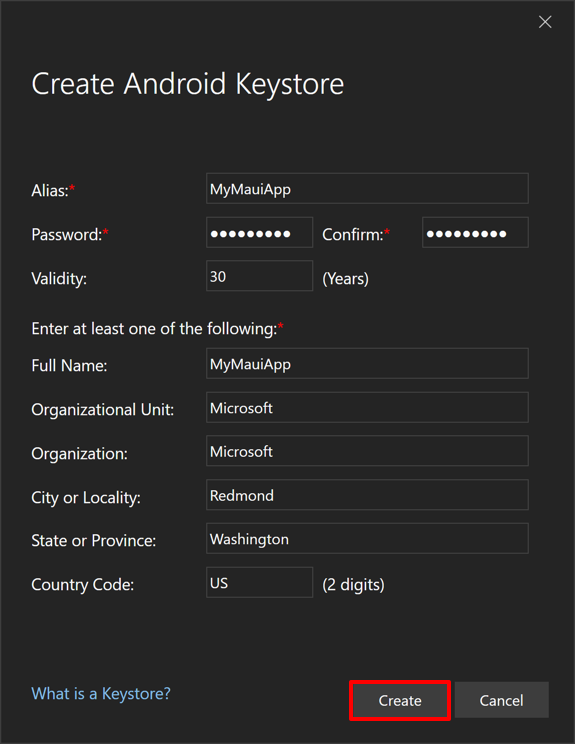Click the State or Province label

93,540
